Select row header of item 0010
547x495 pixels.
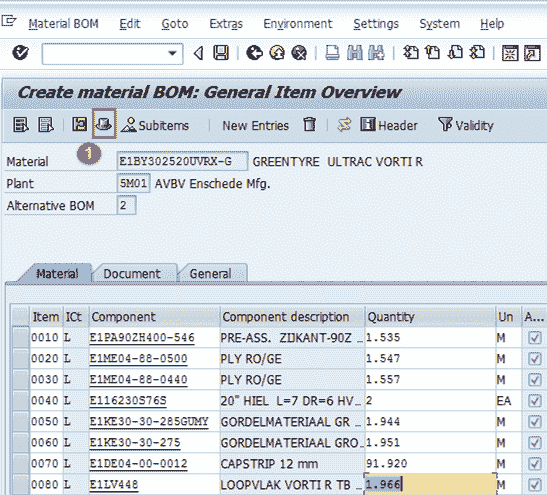[x=20, y=337]
